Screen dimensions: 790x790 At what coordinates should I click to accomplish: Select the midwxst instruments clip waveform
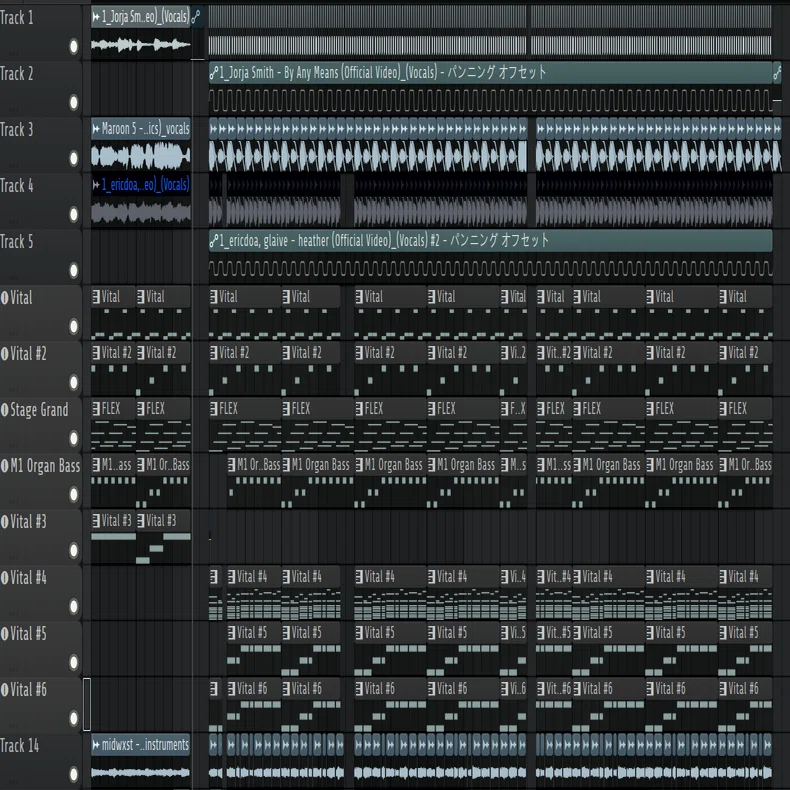click(x=141, y=772)
